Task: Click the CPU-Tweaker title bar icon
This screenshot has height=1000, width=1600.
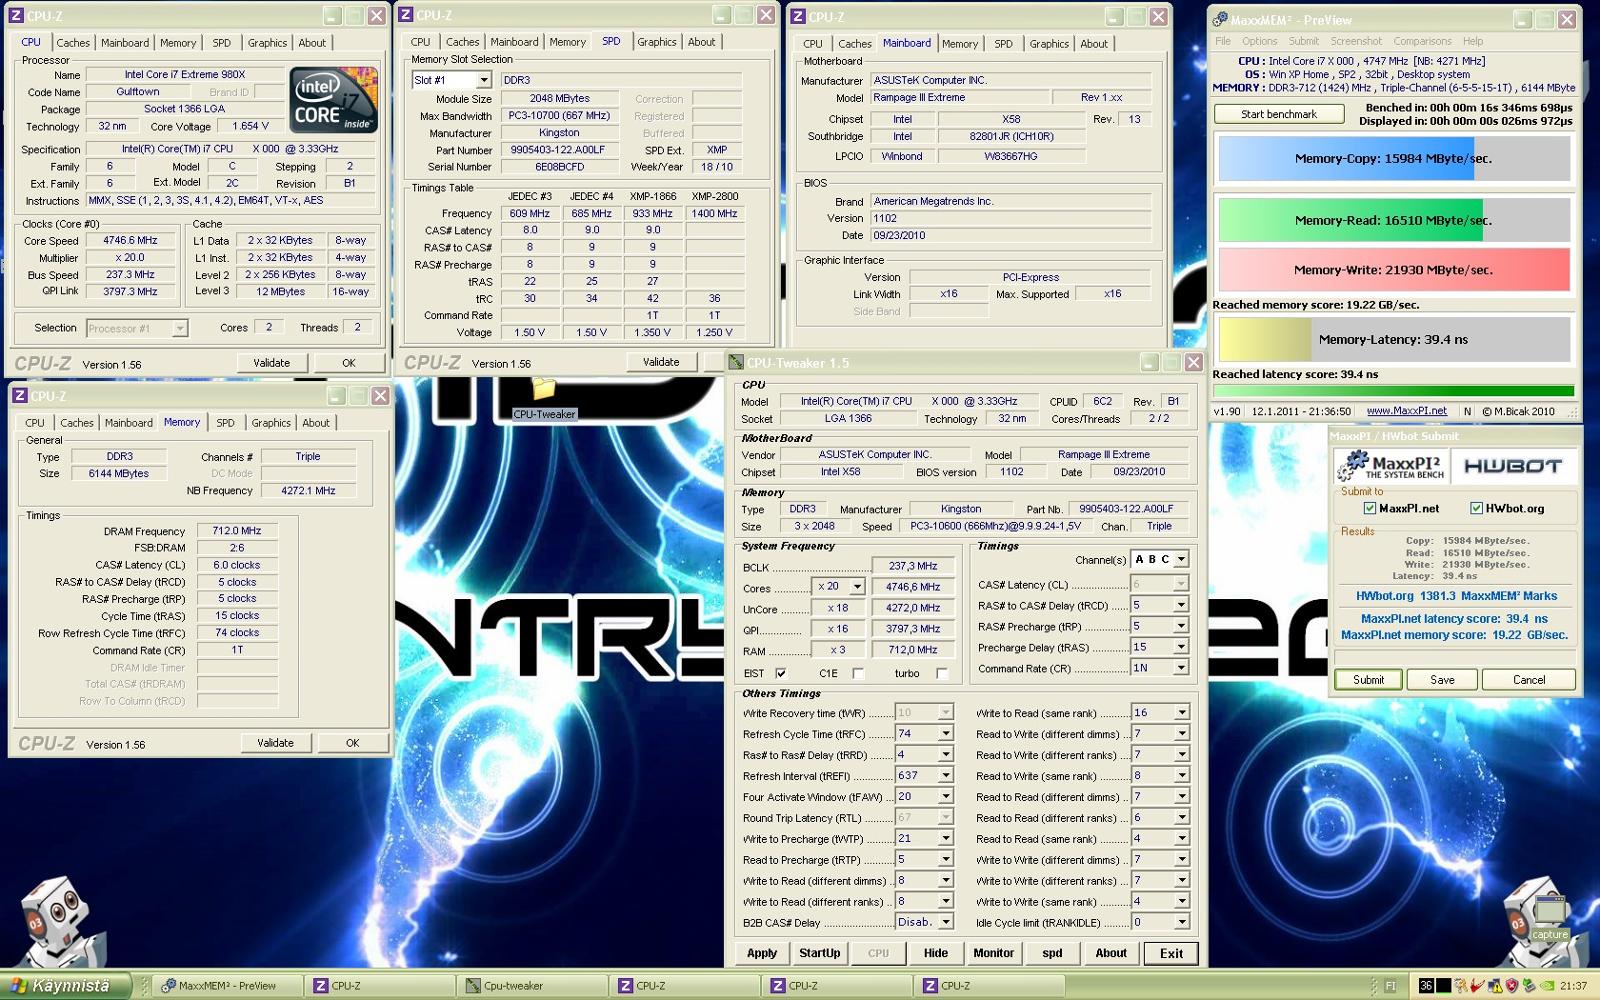Action: 736,362
